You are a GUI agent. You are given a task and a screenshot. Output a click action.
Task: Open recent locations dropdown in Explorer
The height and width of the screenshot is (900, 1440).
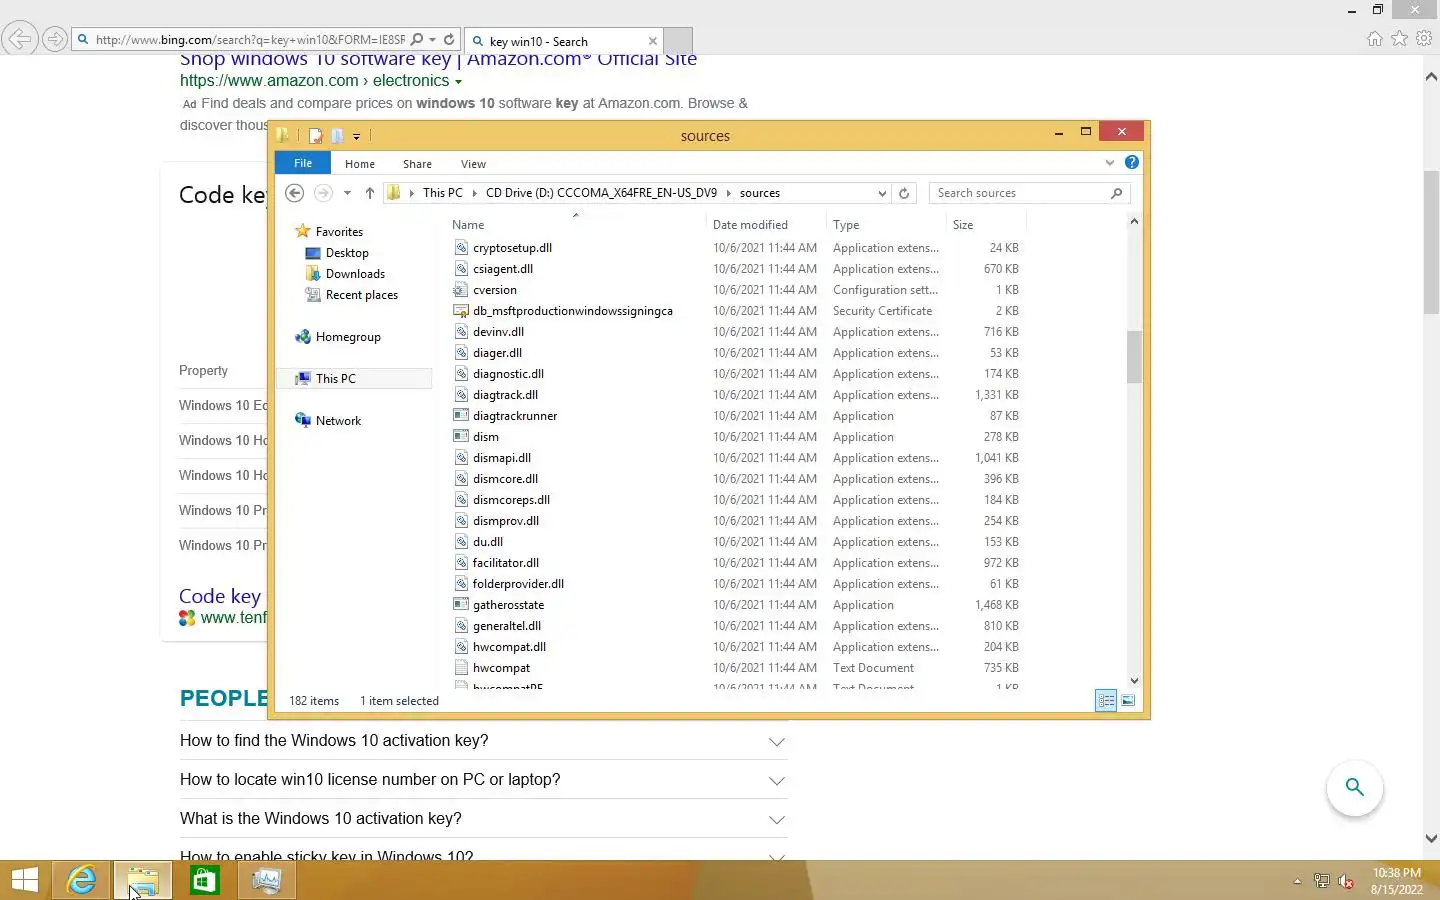[x=347, y=193]
